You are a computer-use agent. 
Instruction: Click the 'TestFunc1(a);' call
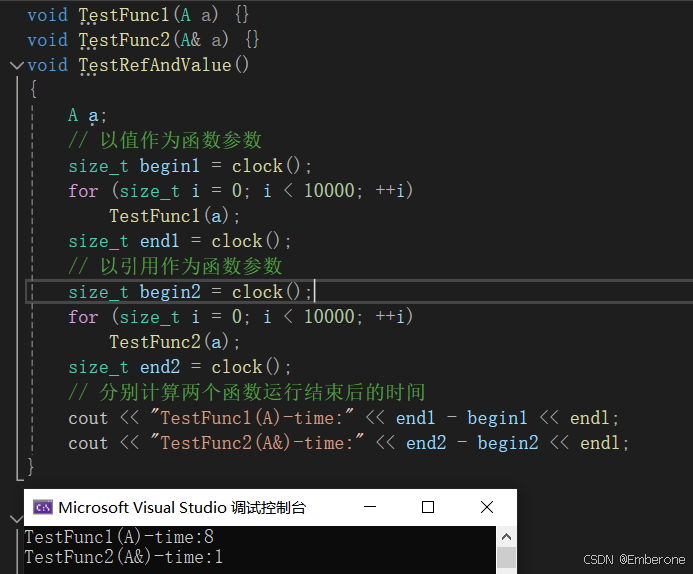(x=175, y=217)
